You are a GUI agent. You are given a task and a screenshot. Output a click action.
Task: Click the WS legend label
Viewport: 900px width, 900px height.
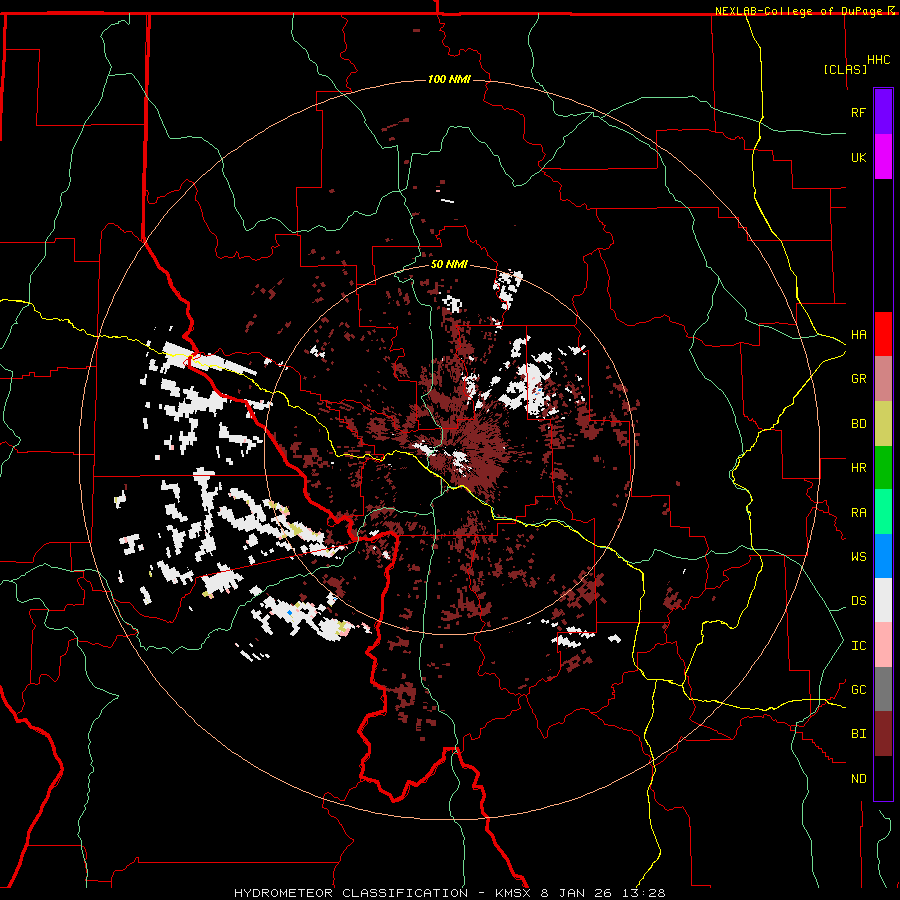tap(858, 557)
